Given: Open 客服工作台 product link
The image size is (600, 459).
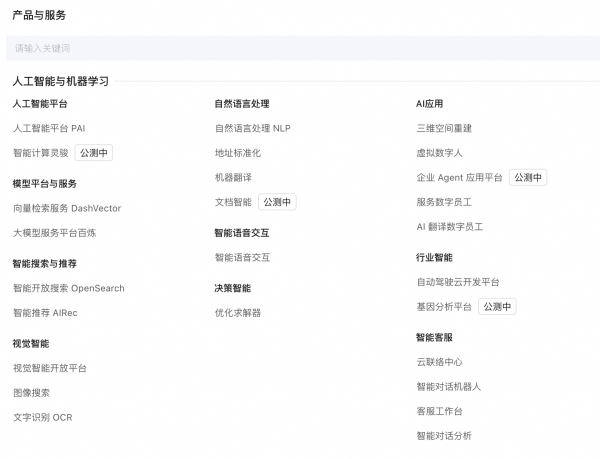Looking at the screenshot, I should click(439, 411).
